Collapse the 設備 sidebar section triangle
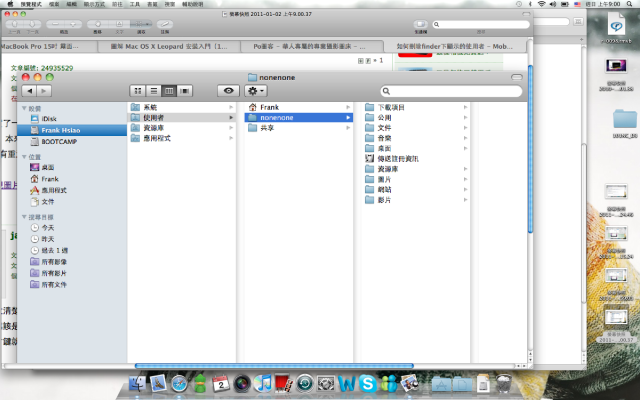Viewport: 640px width, 400px height. click(x=24, y=108)
